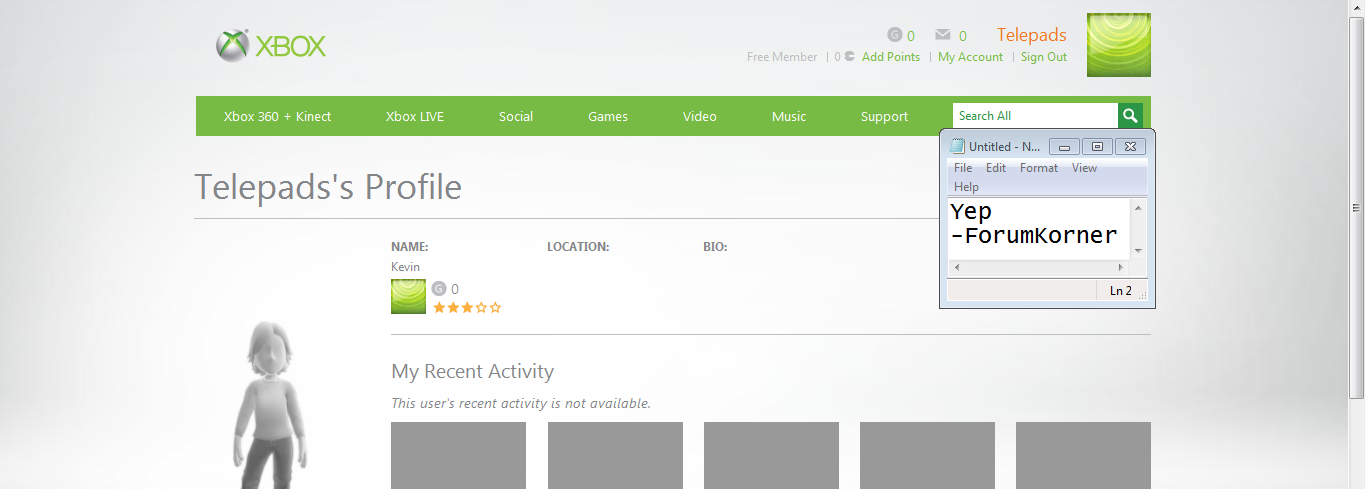Click the Notepad title bar icon
The height and width of the screenshot is (489, 1365).
tap(957, 147)
